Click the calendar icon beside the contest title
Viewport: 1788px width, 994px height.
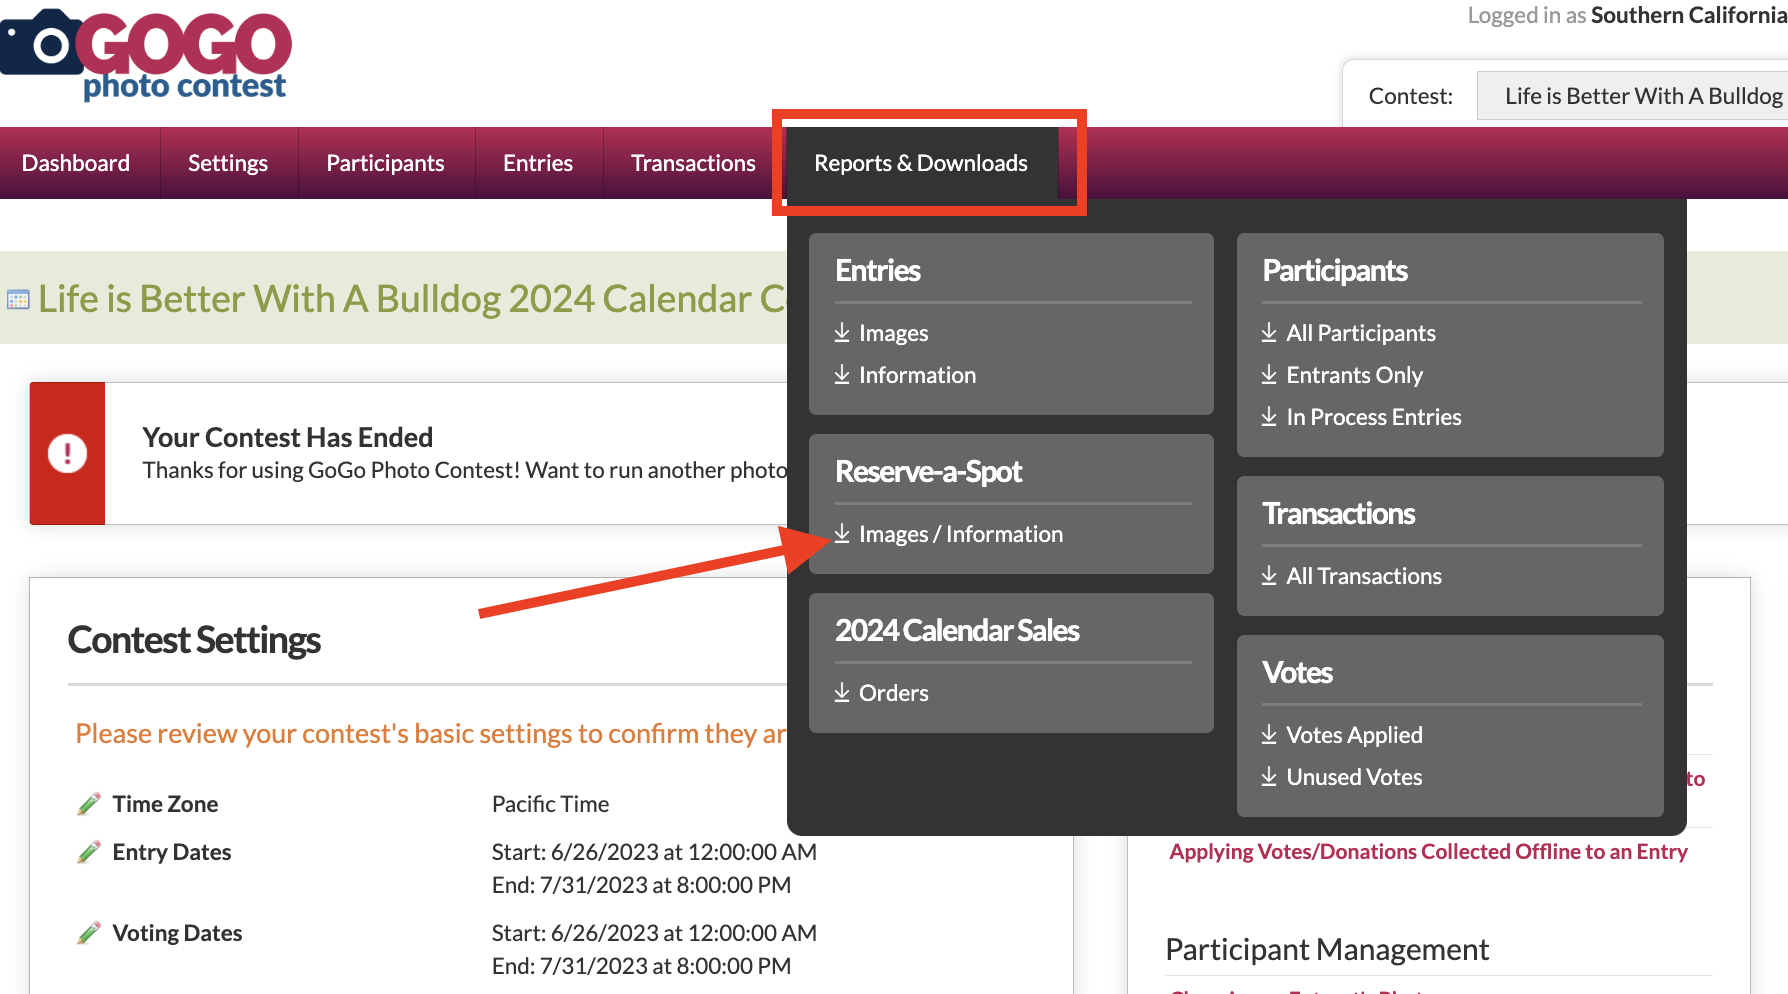click(18, 299)
